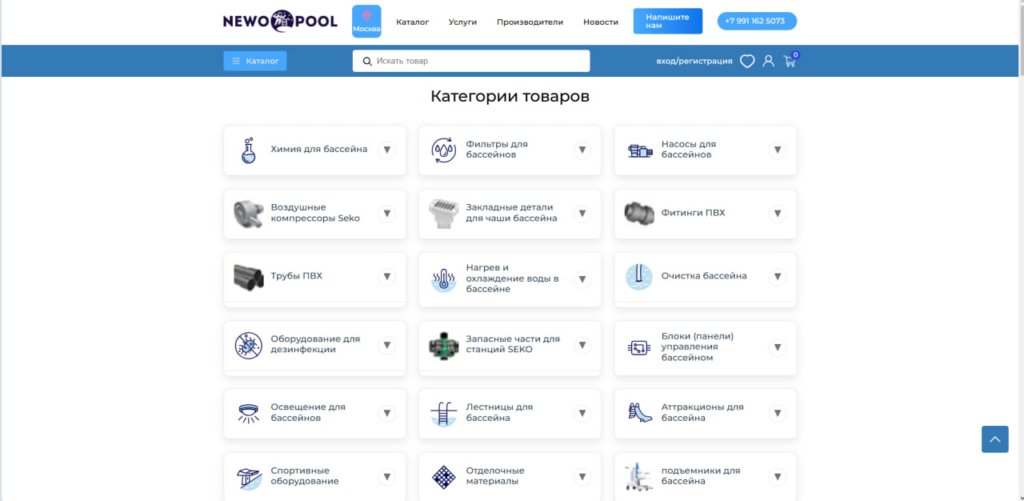Click the Очистка бассейна icon
This screenshot has height=501, width=1024.
639,277
